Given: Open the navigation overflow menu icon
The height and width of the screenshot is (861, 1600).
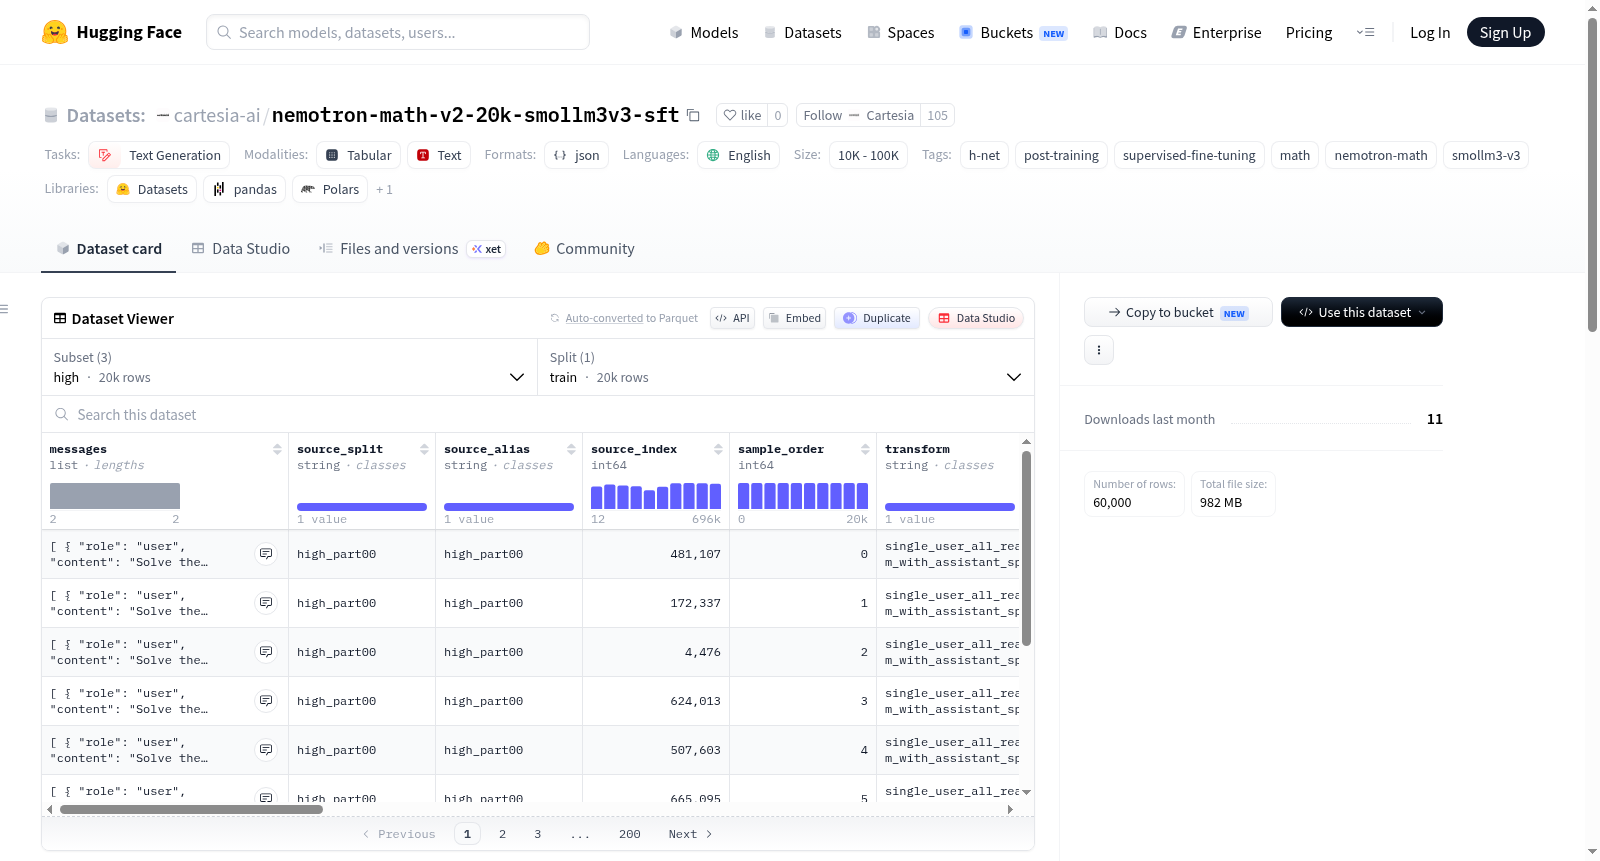Looking at the screenshot, I should [1365, 32].
